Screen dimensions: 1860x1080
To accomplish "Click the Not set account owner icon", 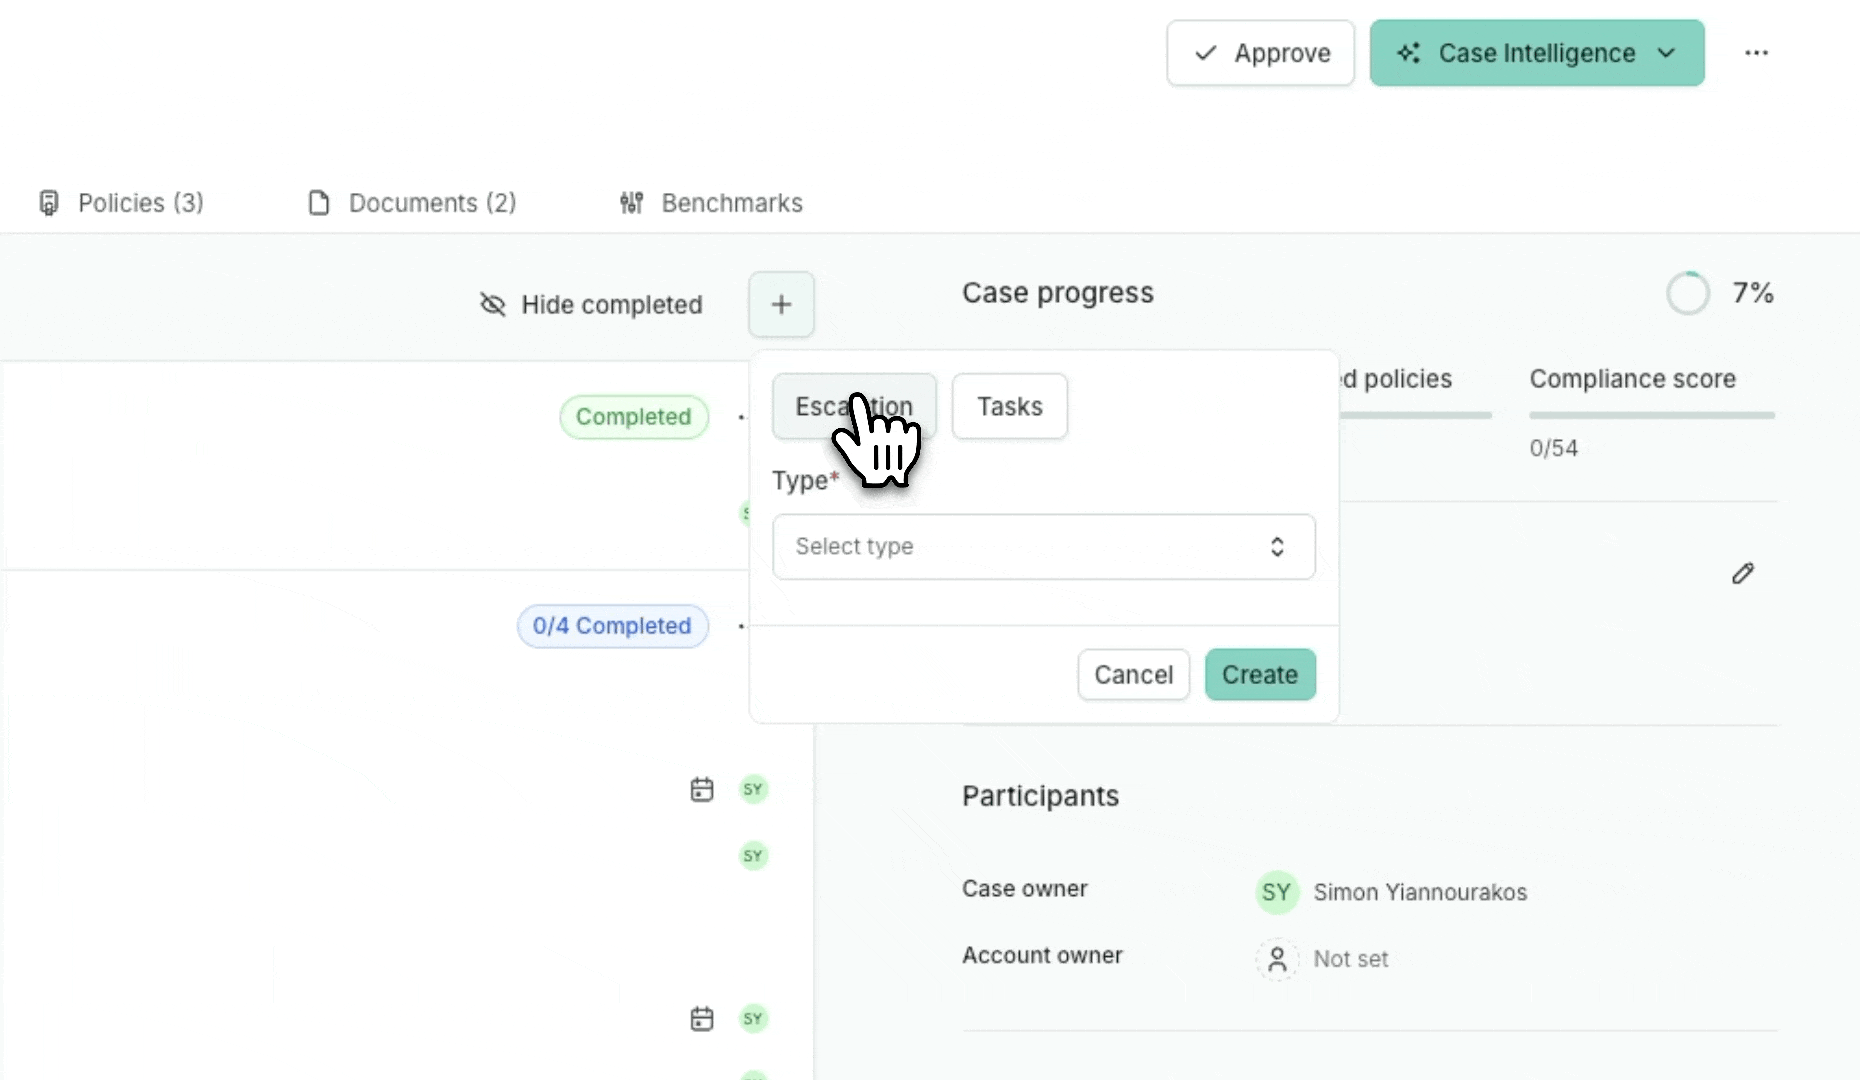I will [x=1277, y=959].
